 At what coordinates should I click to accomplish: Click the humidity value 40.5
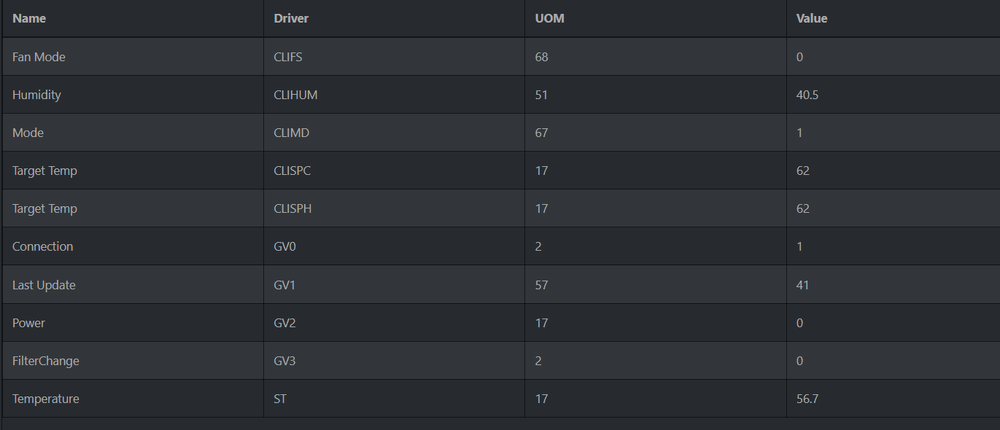(807, 95)
